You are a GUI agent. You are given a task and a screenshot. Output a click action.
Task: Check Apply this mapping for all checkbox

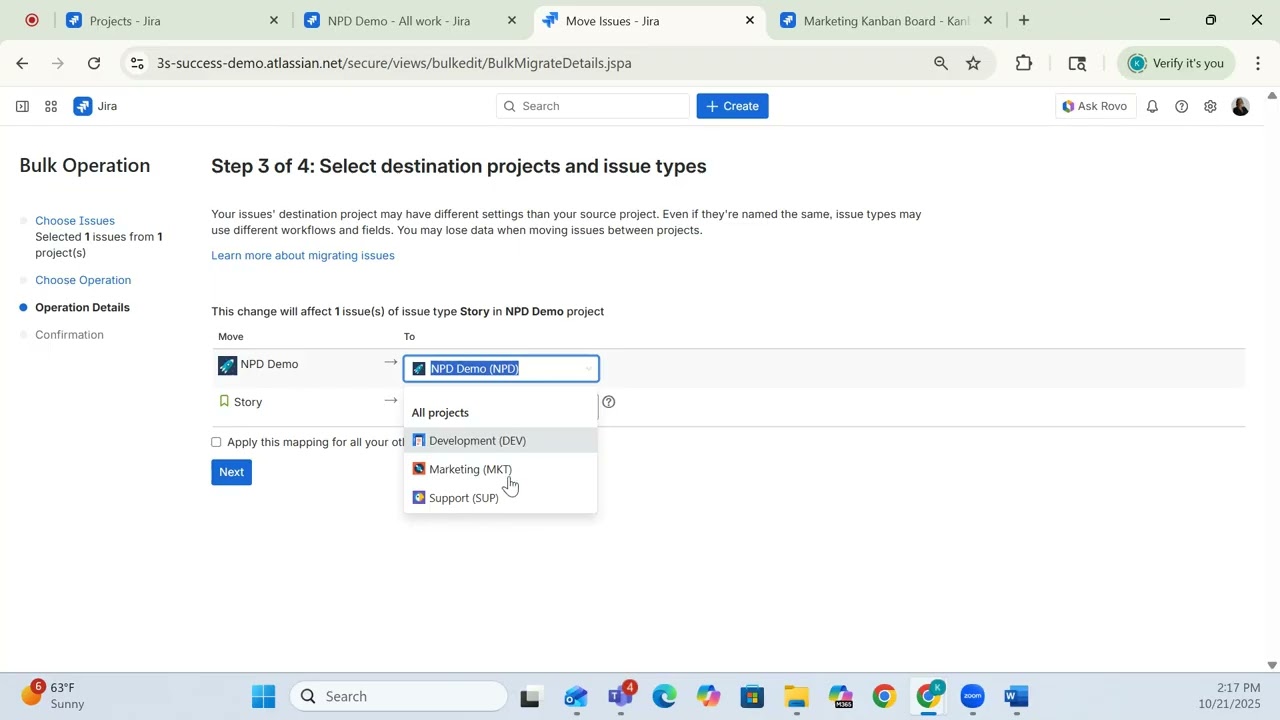click(216, 442)
